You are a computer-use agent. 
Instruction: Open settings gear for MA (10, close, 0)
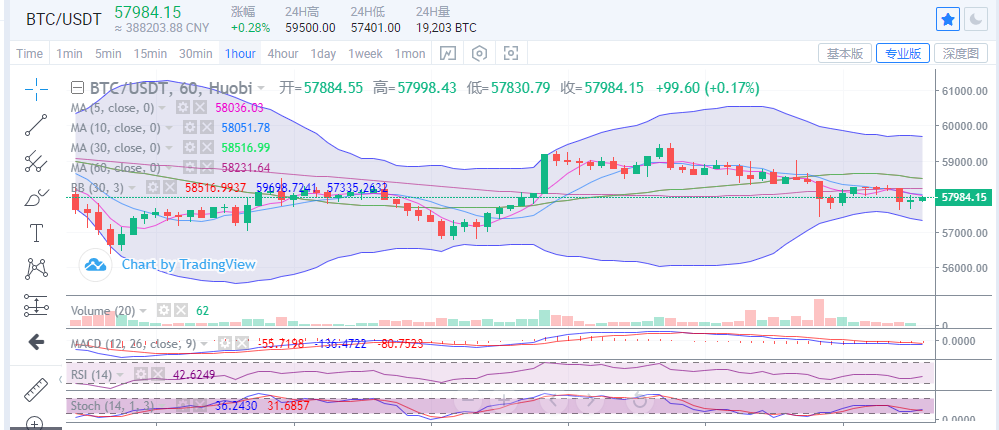[189, 128]
